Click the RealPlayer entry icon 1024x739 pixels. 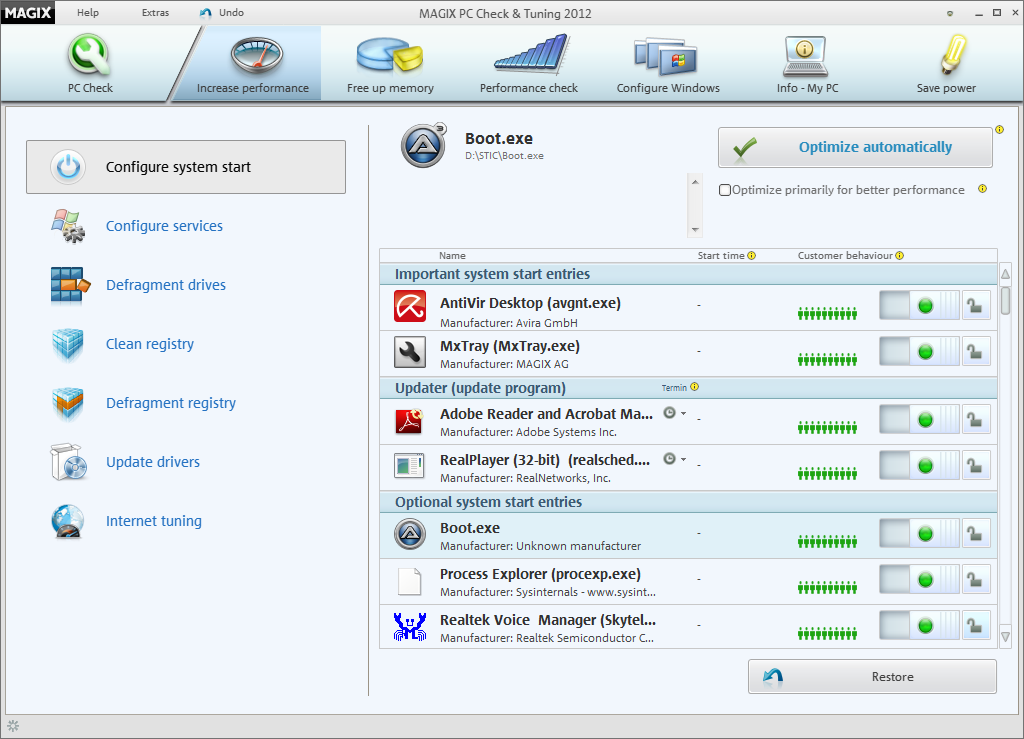tap(409, 466)
